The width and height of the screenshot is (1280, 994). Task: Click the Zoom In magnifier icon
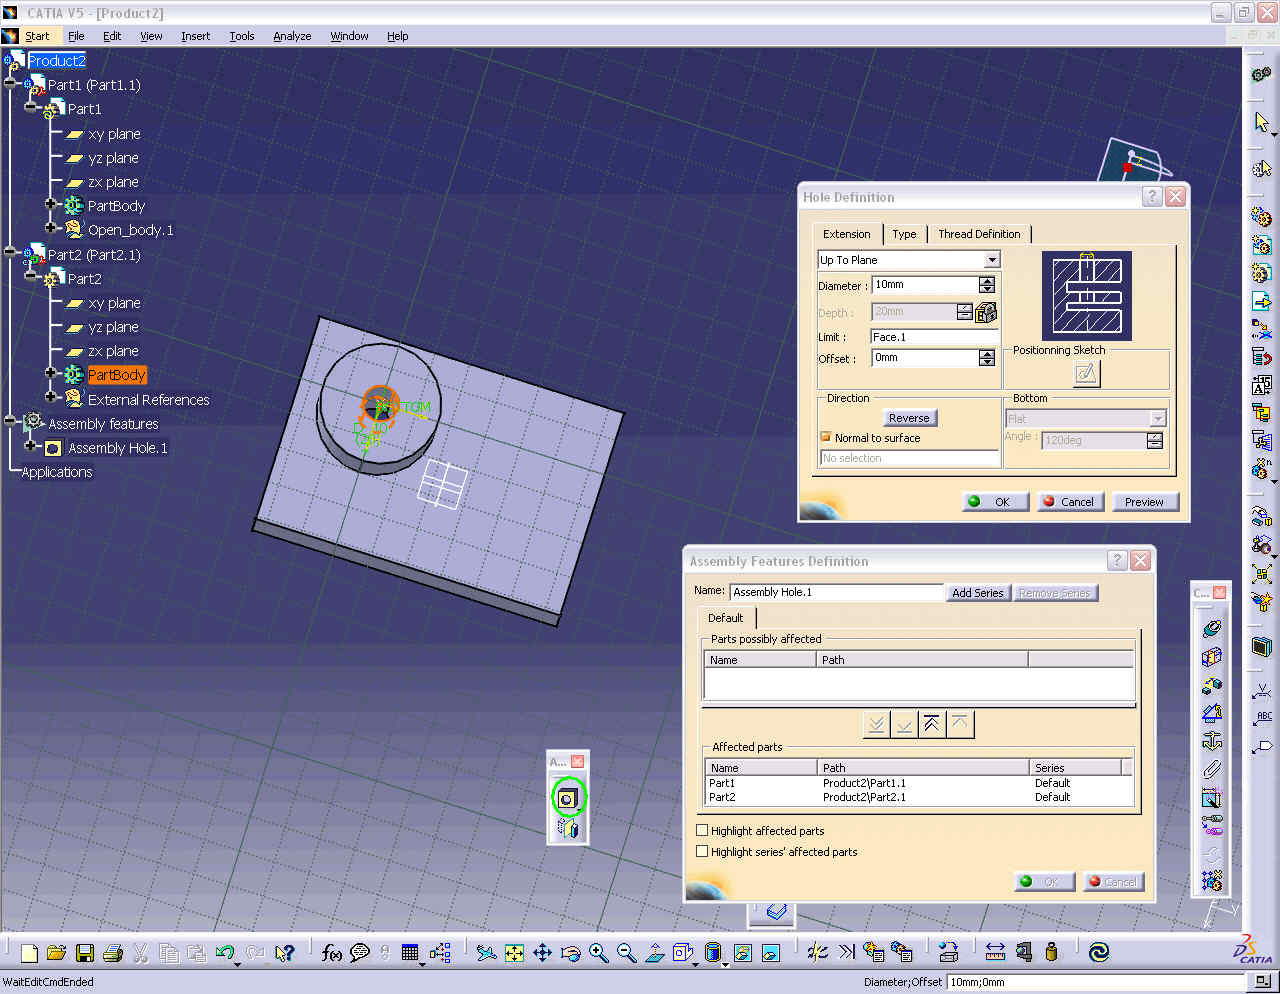pyautogui.click(x=598, y=953)
